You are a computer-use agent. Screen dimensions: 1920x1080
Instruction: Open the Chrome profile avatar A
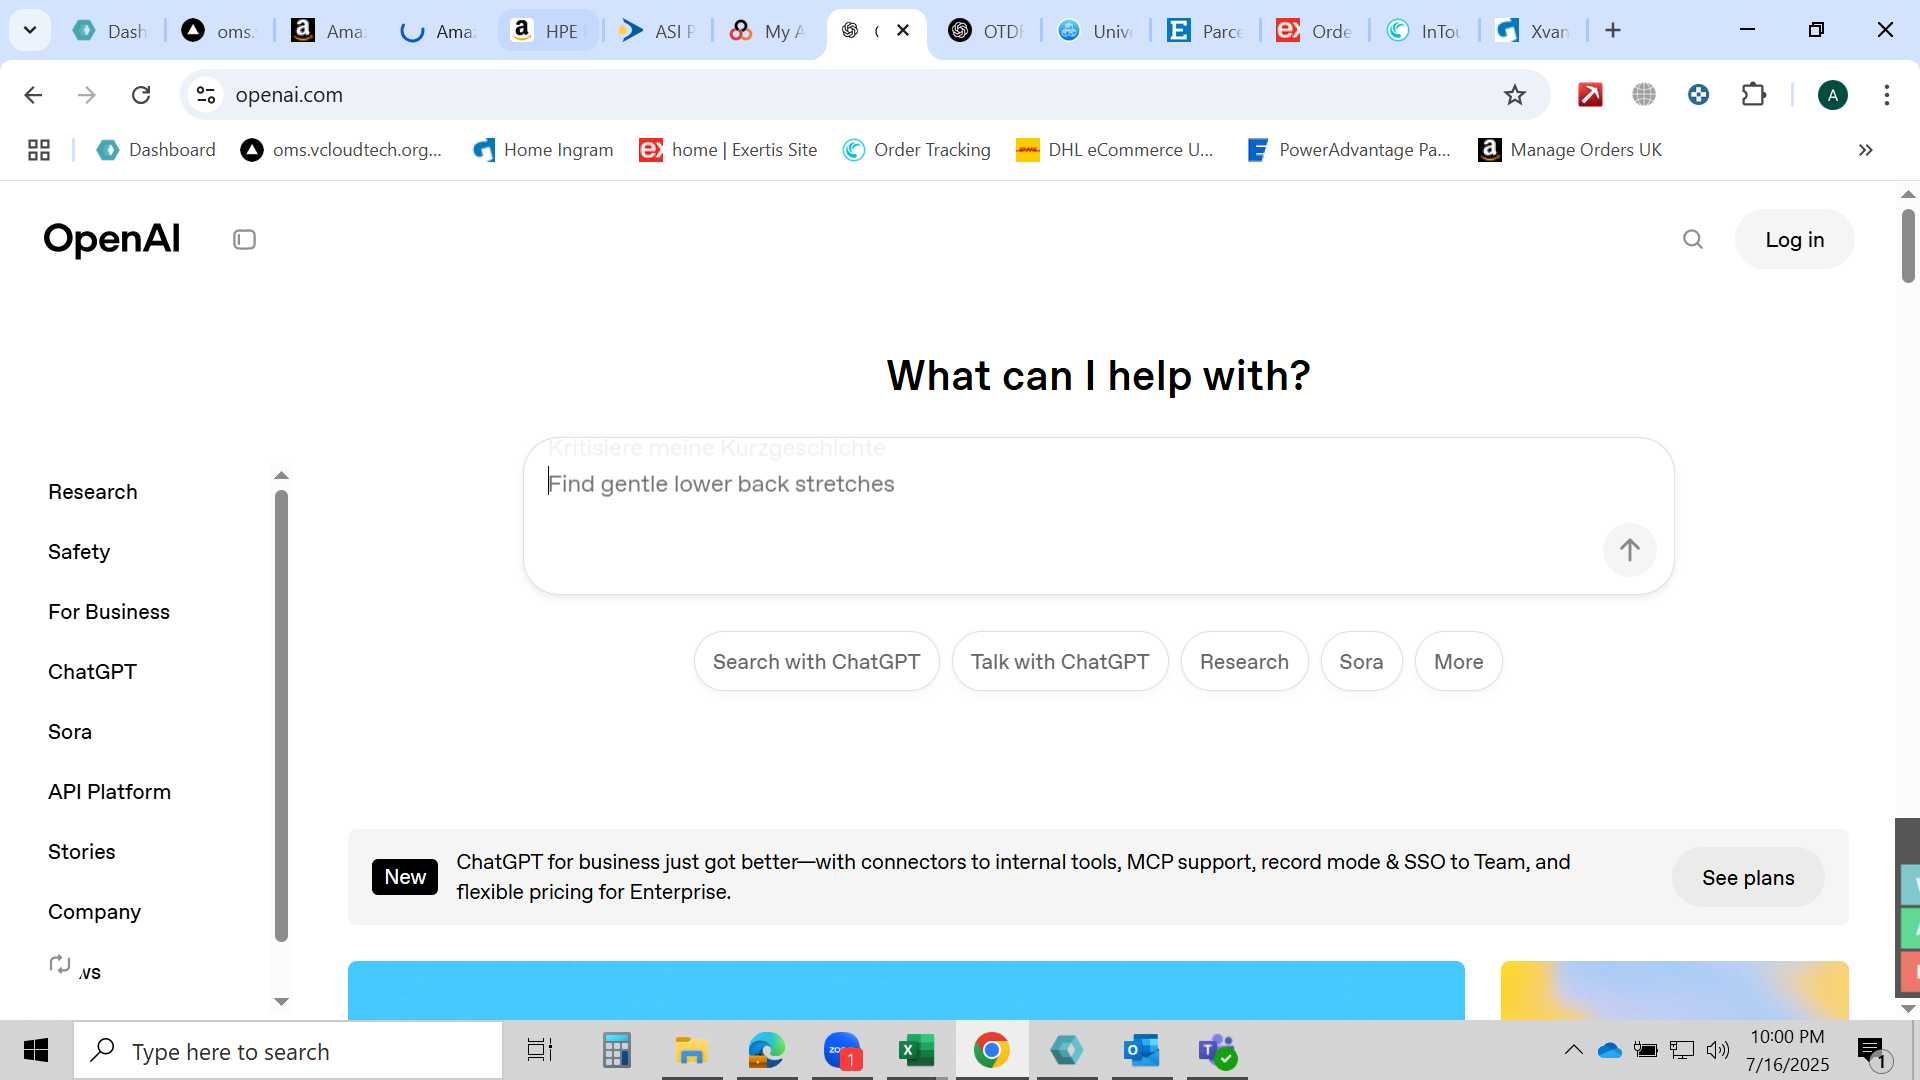tap(1832, 95)
